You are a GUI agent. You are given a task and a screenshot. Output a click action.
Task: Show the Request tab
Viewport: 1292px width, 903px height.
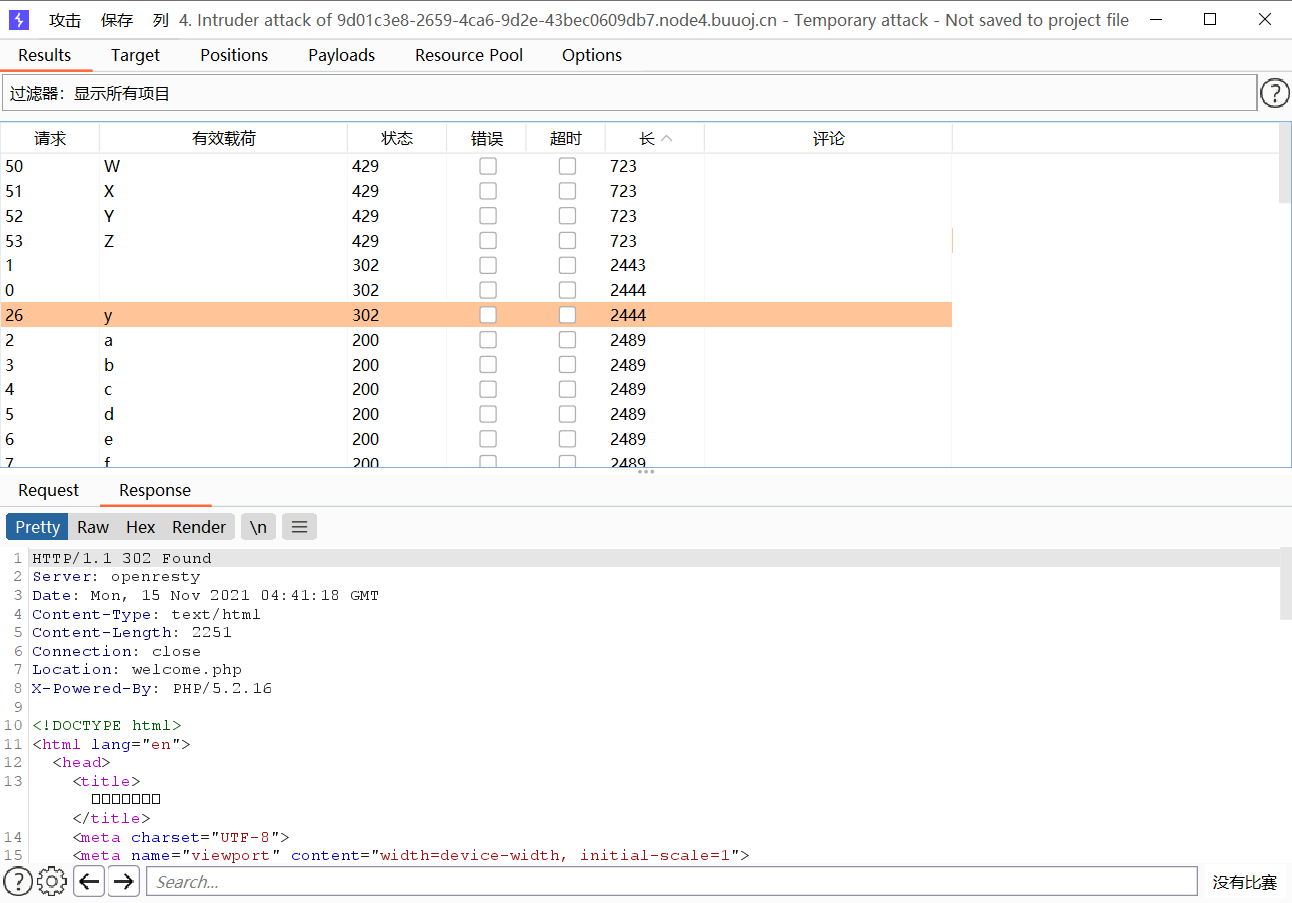[48, 490]
